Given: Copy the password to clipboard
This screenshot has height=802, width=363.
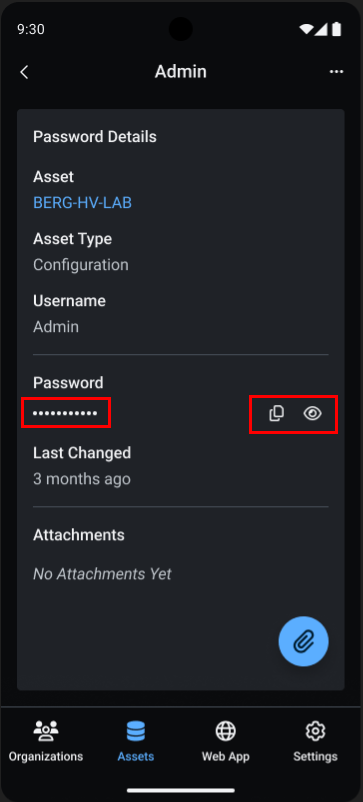Looking at the screenshot, I should click(x=277, y=413).
